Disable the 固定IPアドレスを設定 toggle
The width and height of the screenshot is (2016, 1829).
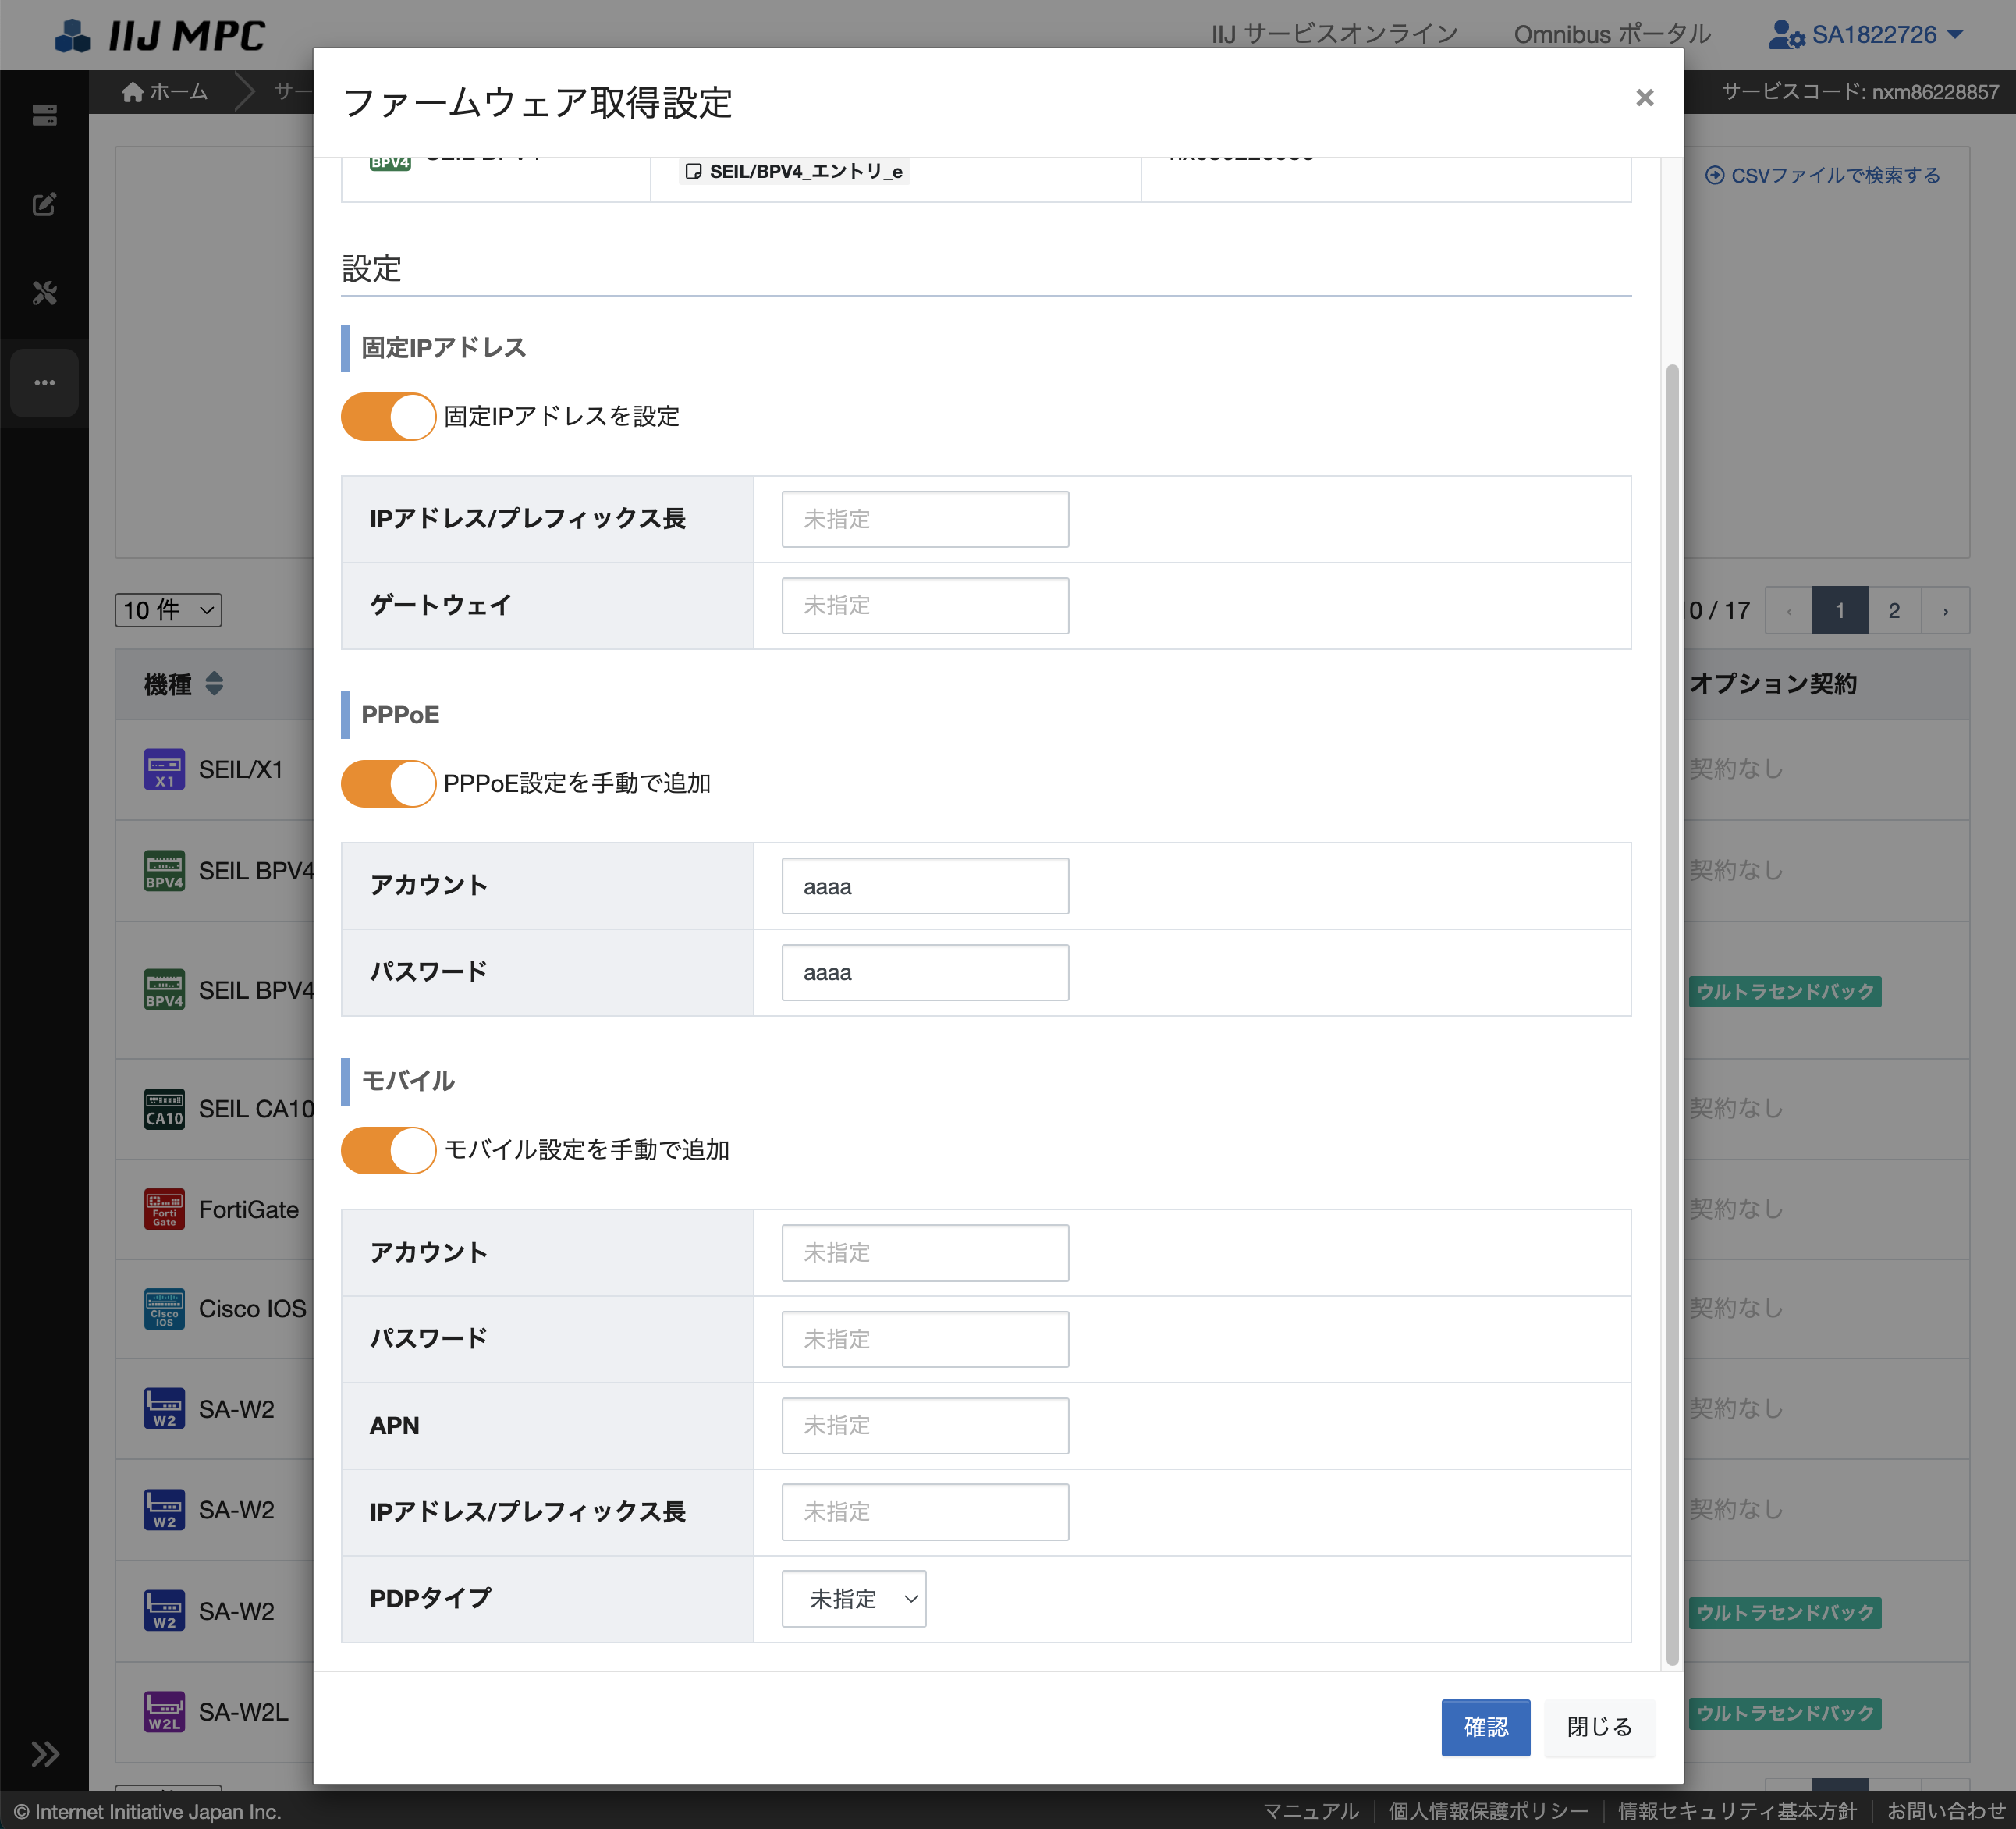388,416
